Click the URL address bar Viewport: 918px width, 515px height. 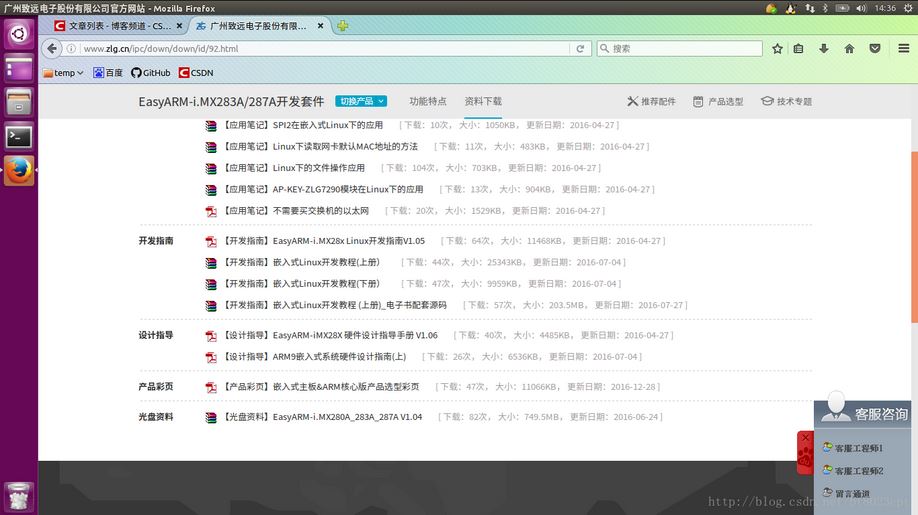pos(325,49)
